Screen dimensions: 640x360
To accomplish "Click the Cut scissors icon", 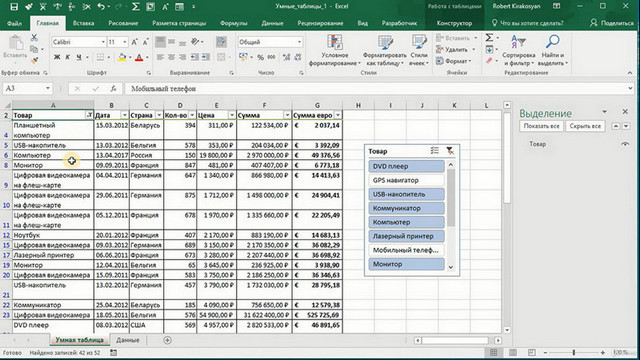I will [34, 38].
